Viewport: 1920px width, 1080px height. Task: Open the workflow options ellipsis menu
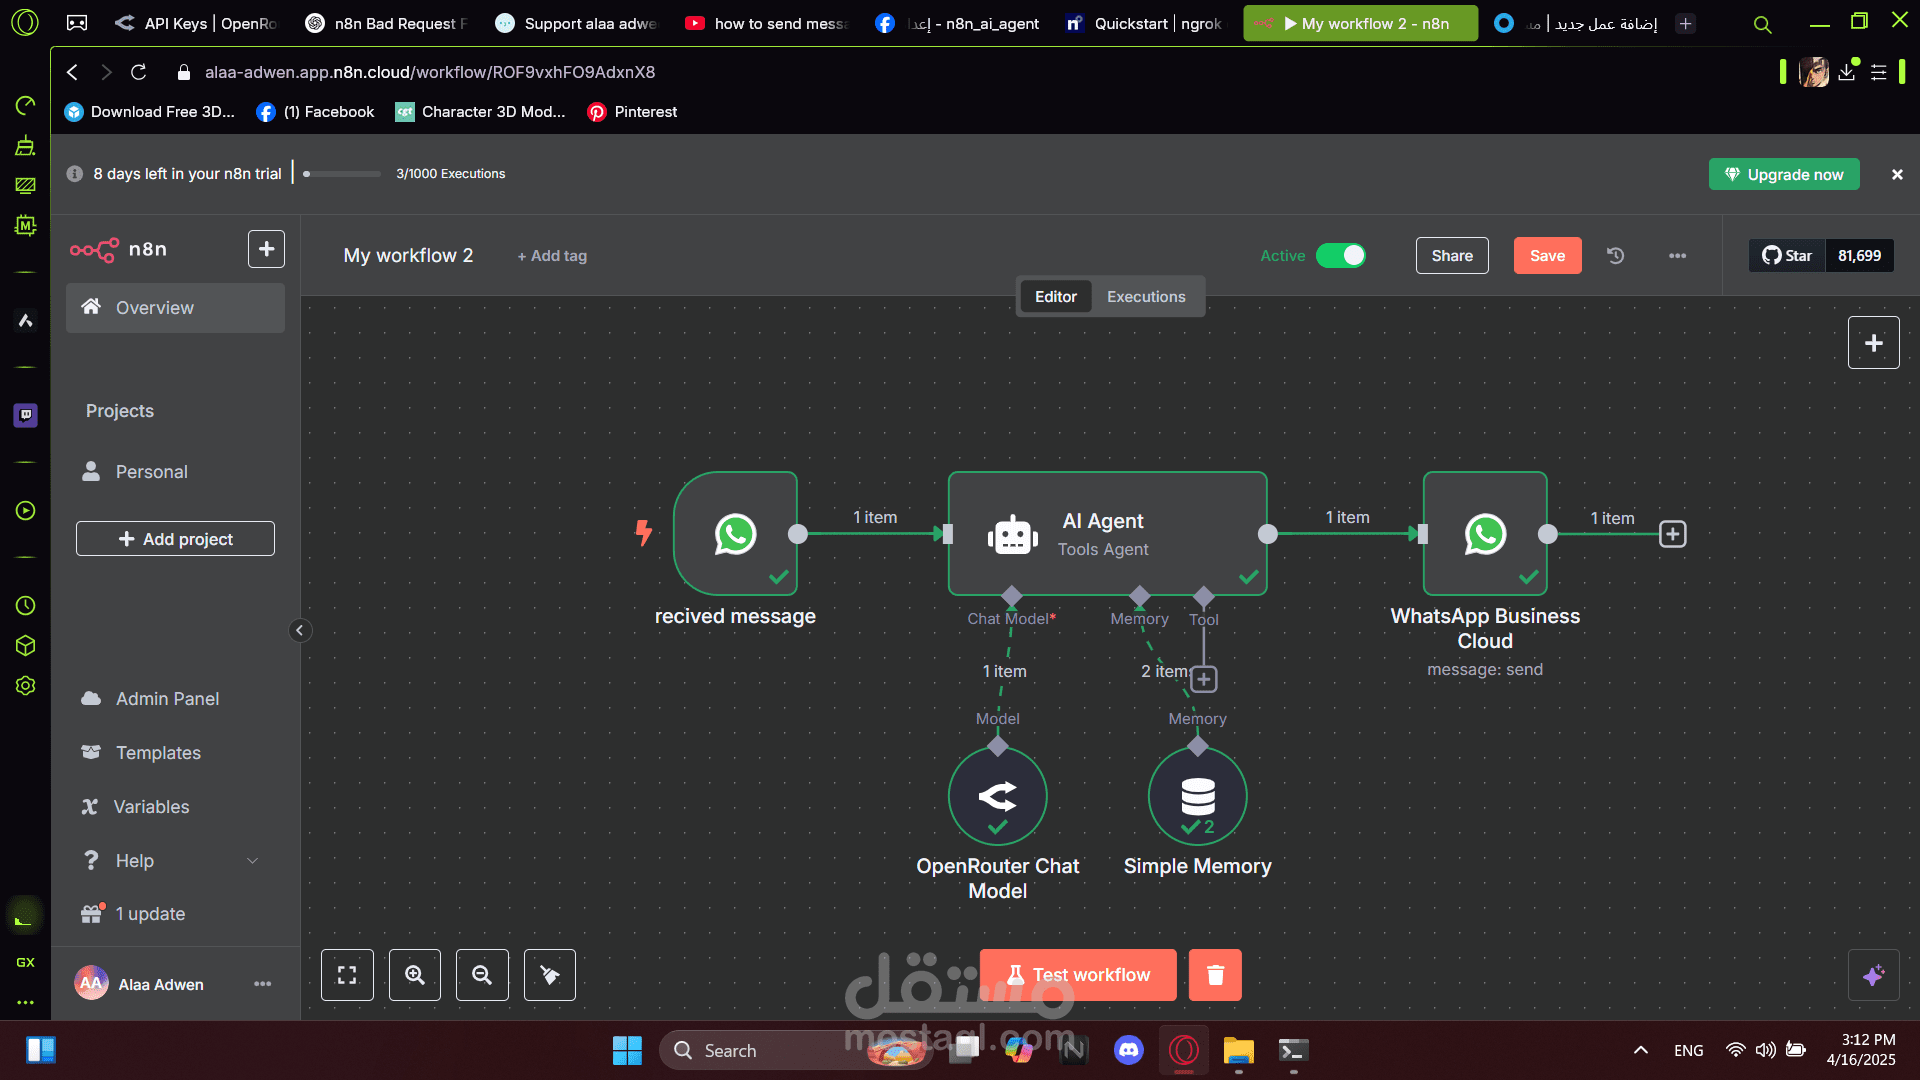coord(1677,256)
